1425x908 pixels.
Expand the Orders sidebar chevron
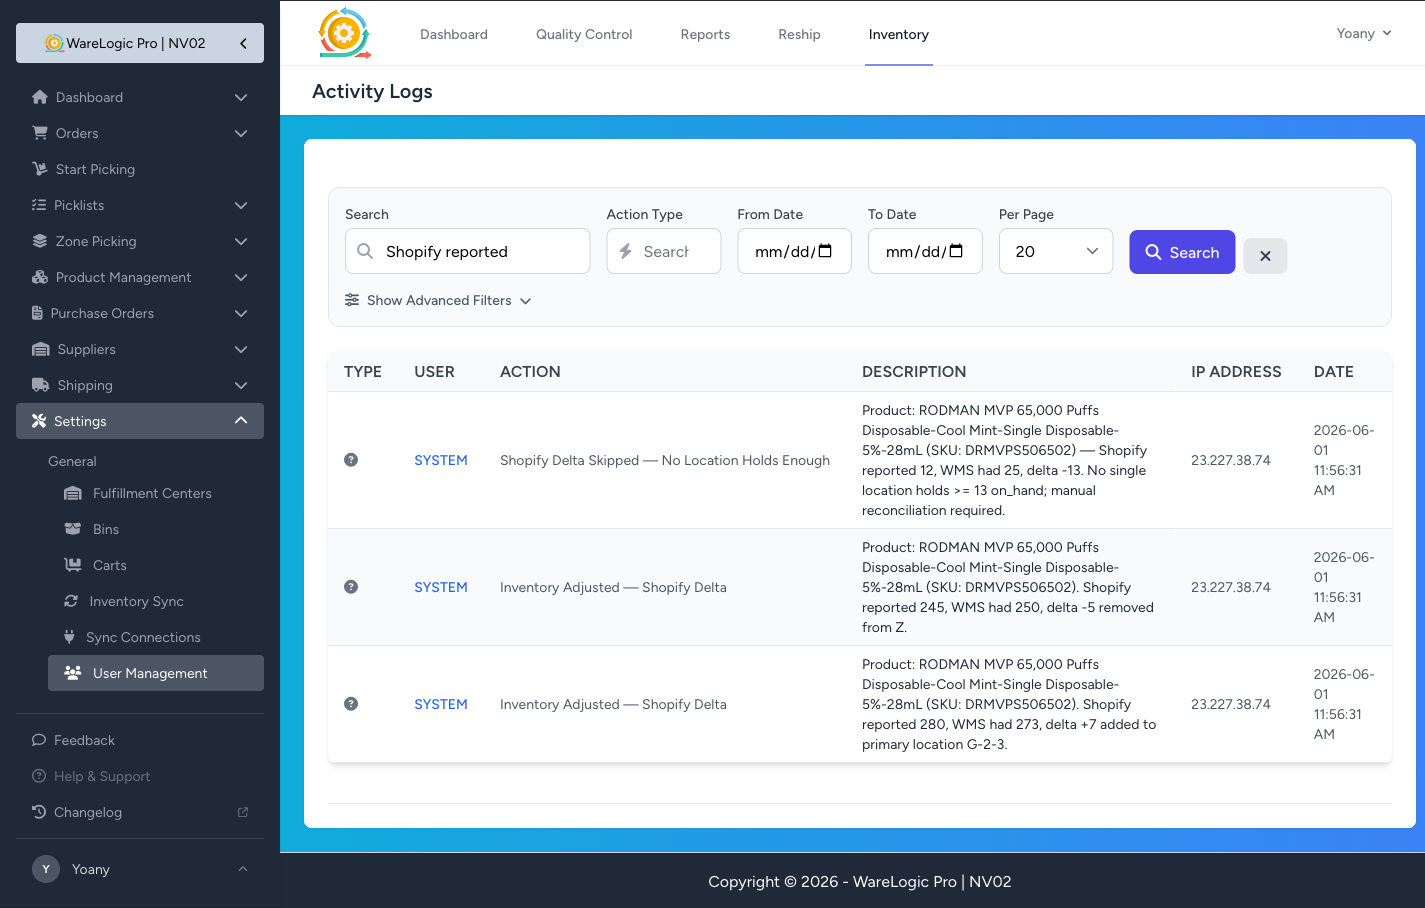[241, 133]
